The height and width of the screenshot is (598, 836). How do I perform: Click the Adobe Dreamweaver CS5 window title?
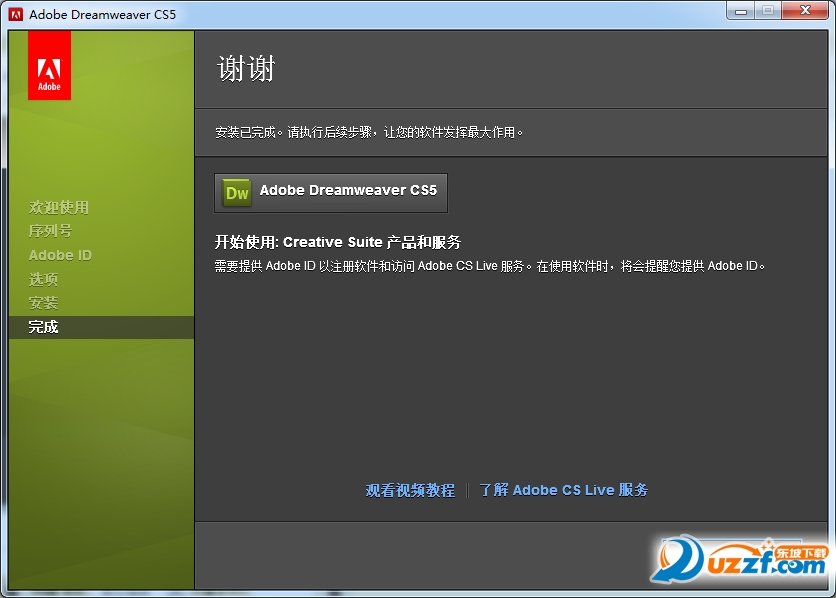pyautogui.click(x=102, y=14)
